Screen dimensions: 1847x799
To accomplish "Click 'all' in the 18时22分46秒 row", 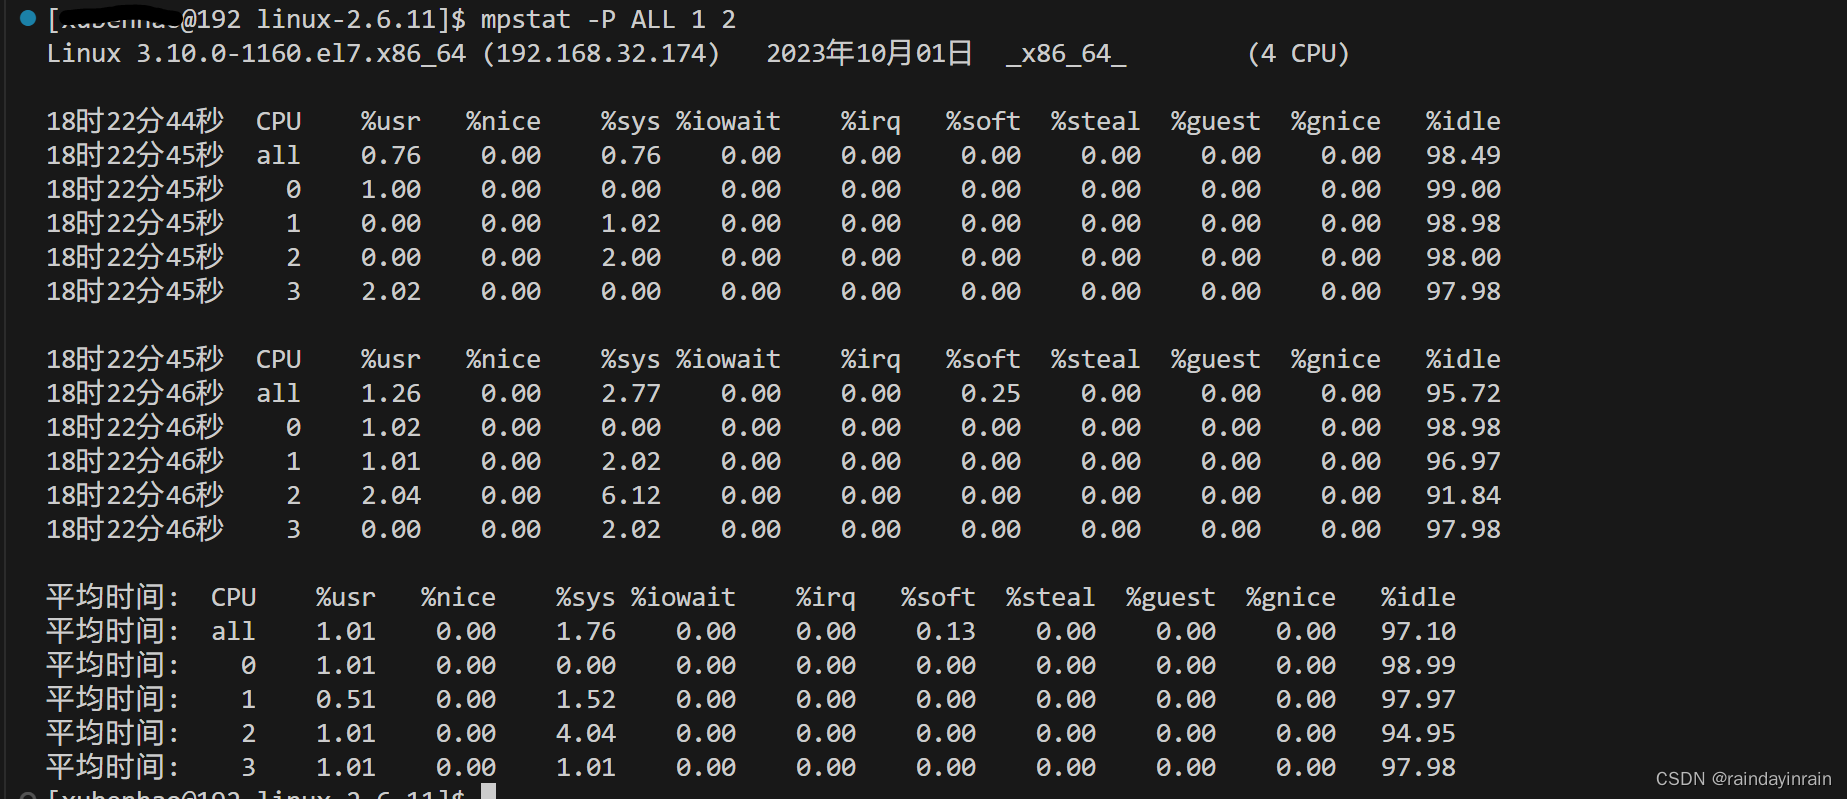I will (x=278, y=393).
